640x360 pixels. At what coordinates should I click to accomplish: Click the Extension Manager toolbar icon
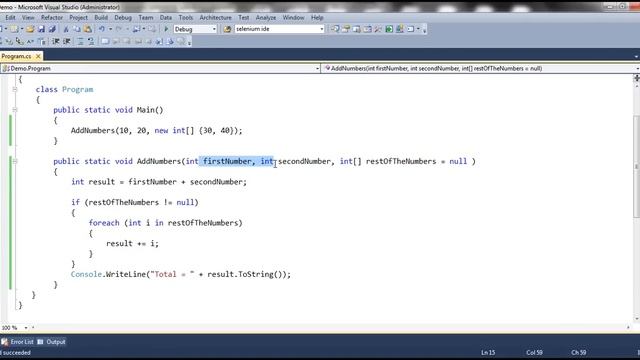click(x=400, y=29)
